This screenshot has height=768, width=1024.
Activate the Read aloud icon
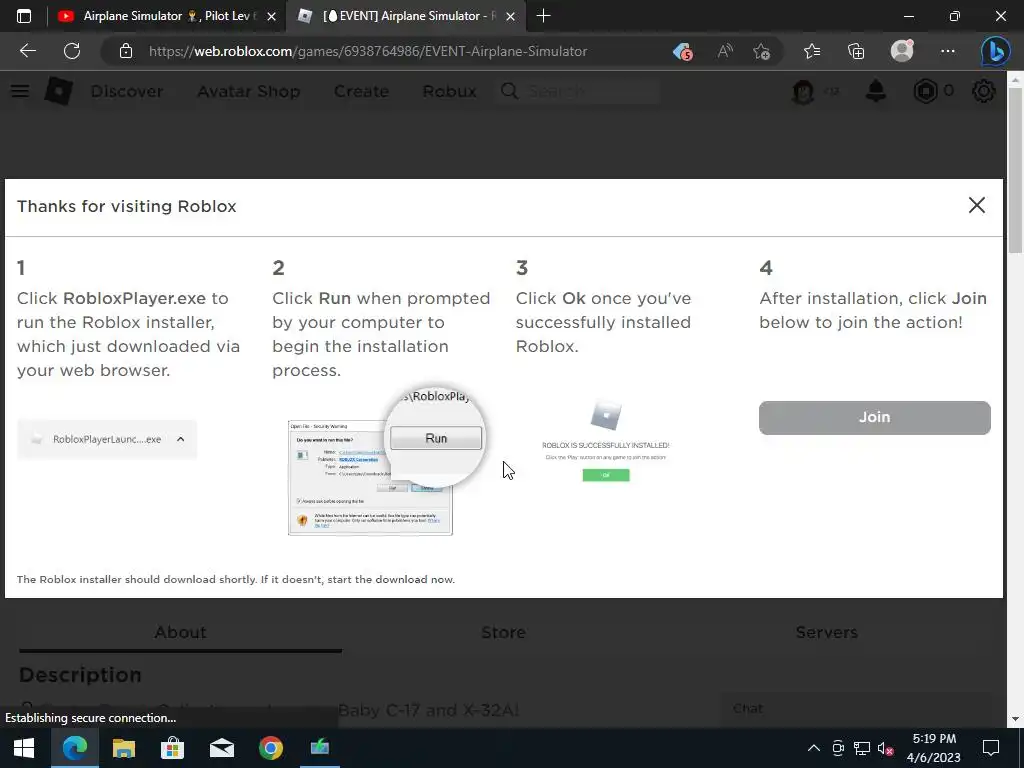click(725, 51)
